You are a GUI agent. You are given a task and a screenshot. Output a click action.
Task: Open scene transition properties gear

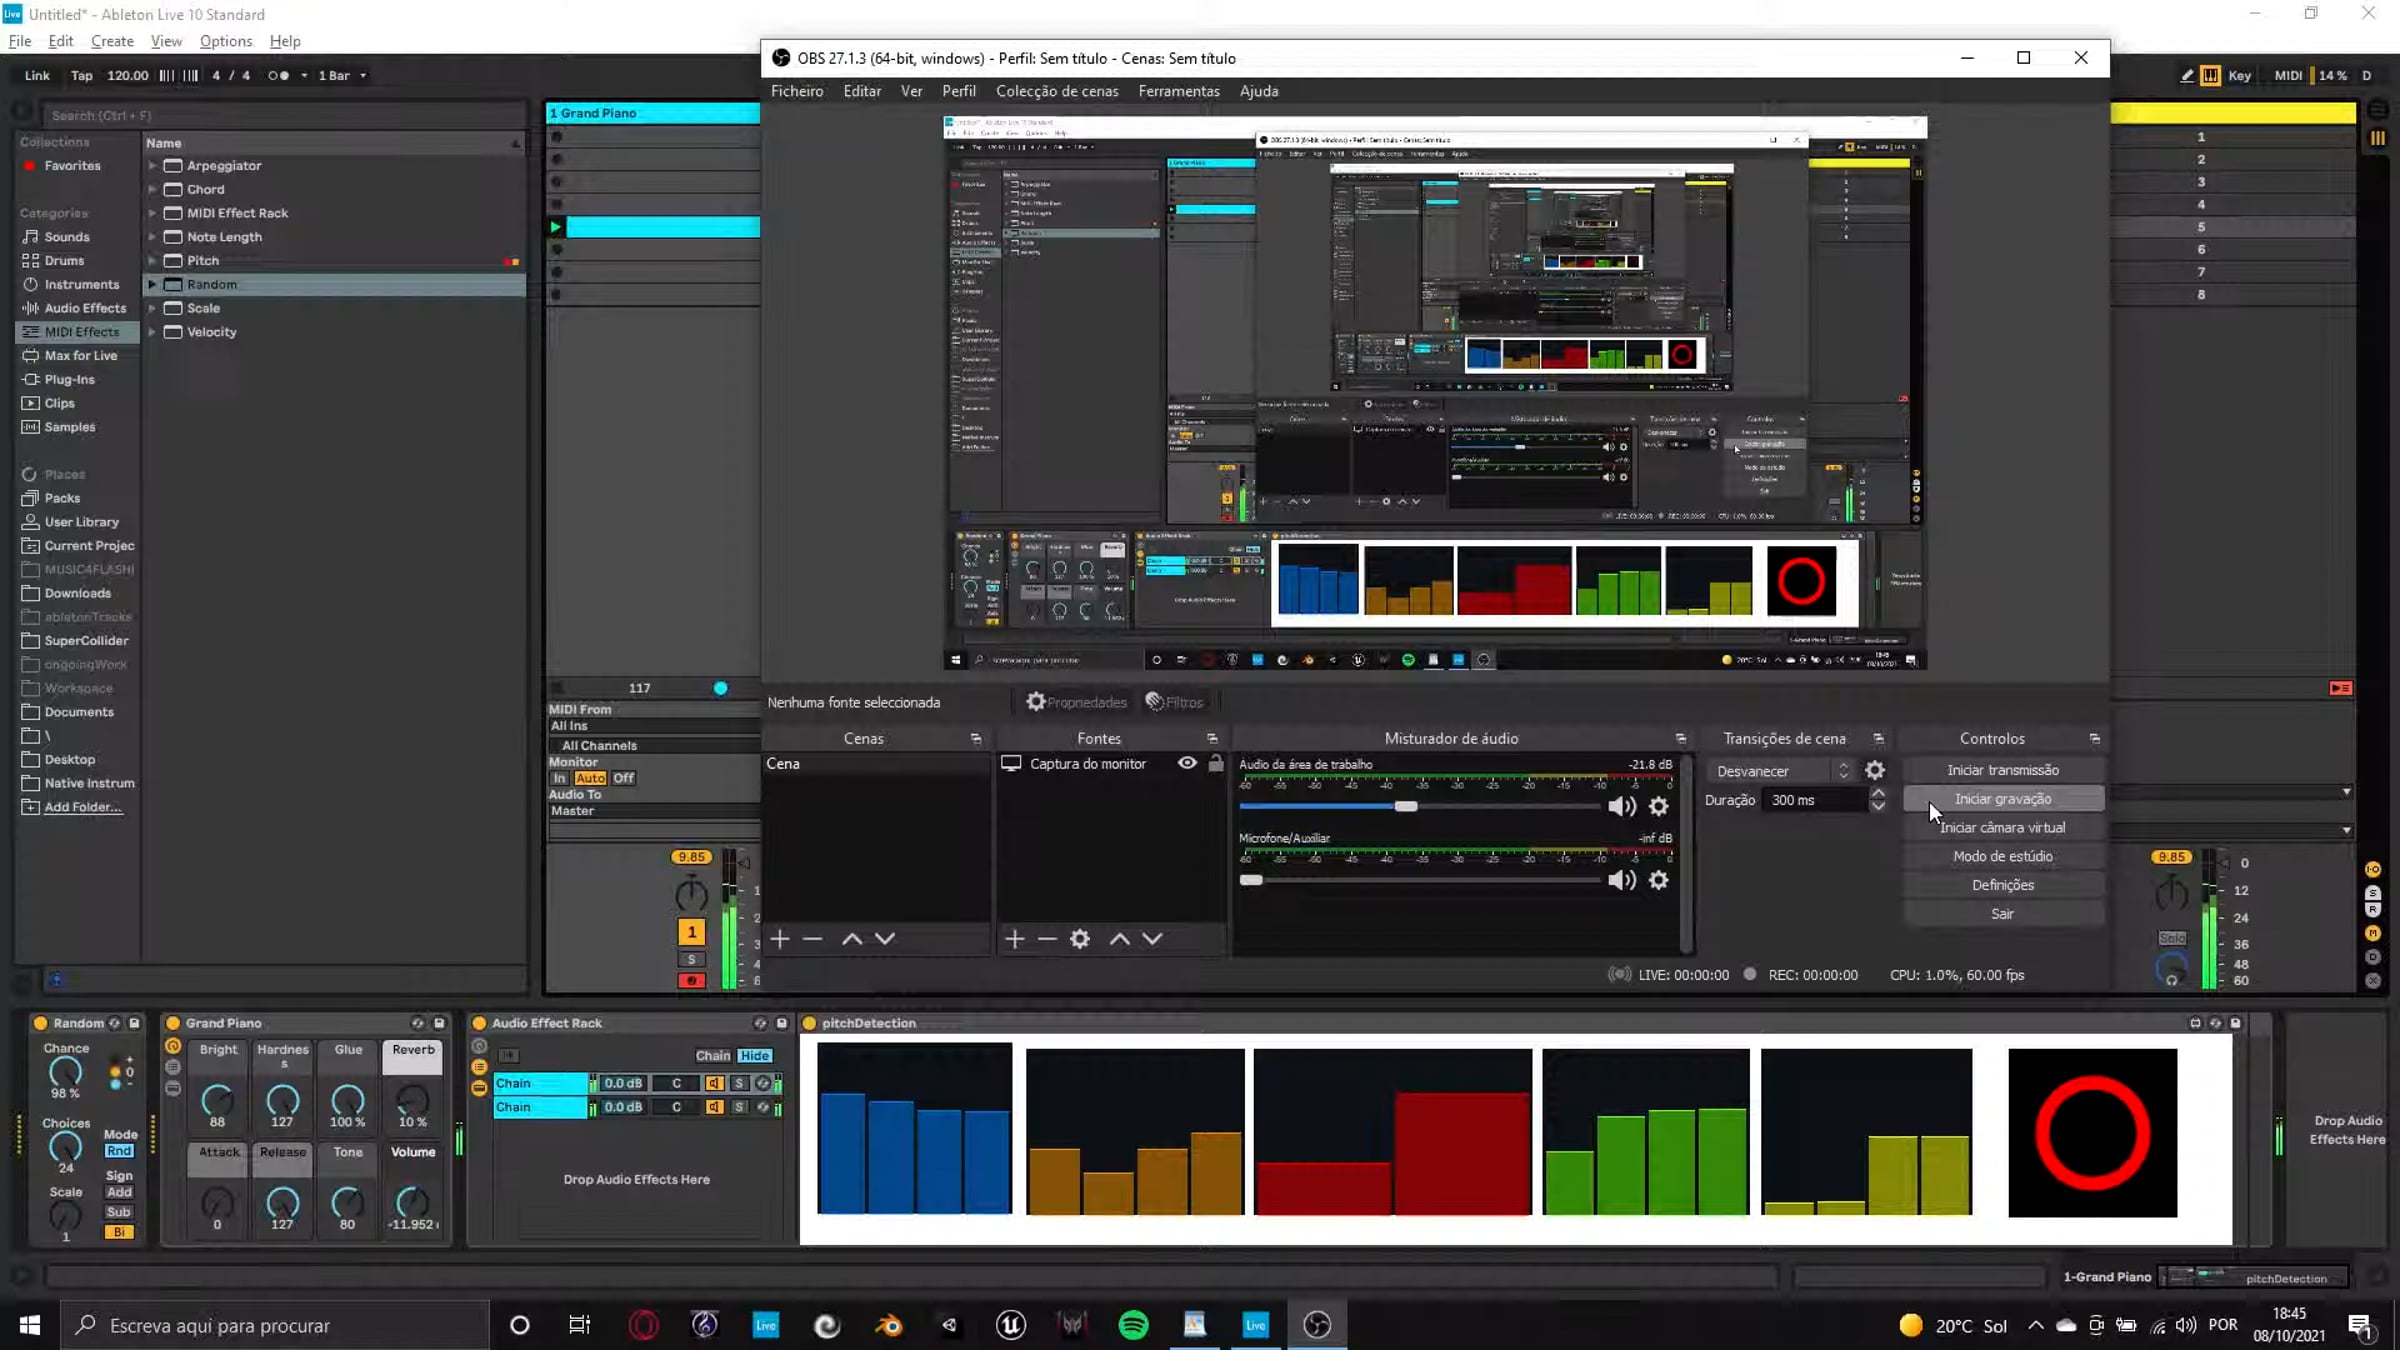pos(1875,770)
